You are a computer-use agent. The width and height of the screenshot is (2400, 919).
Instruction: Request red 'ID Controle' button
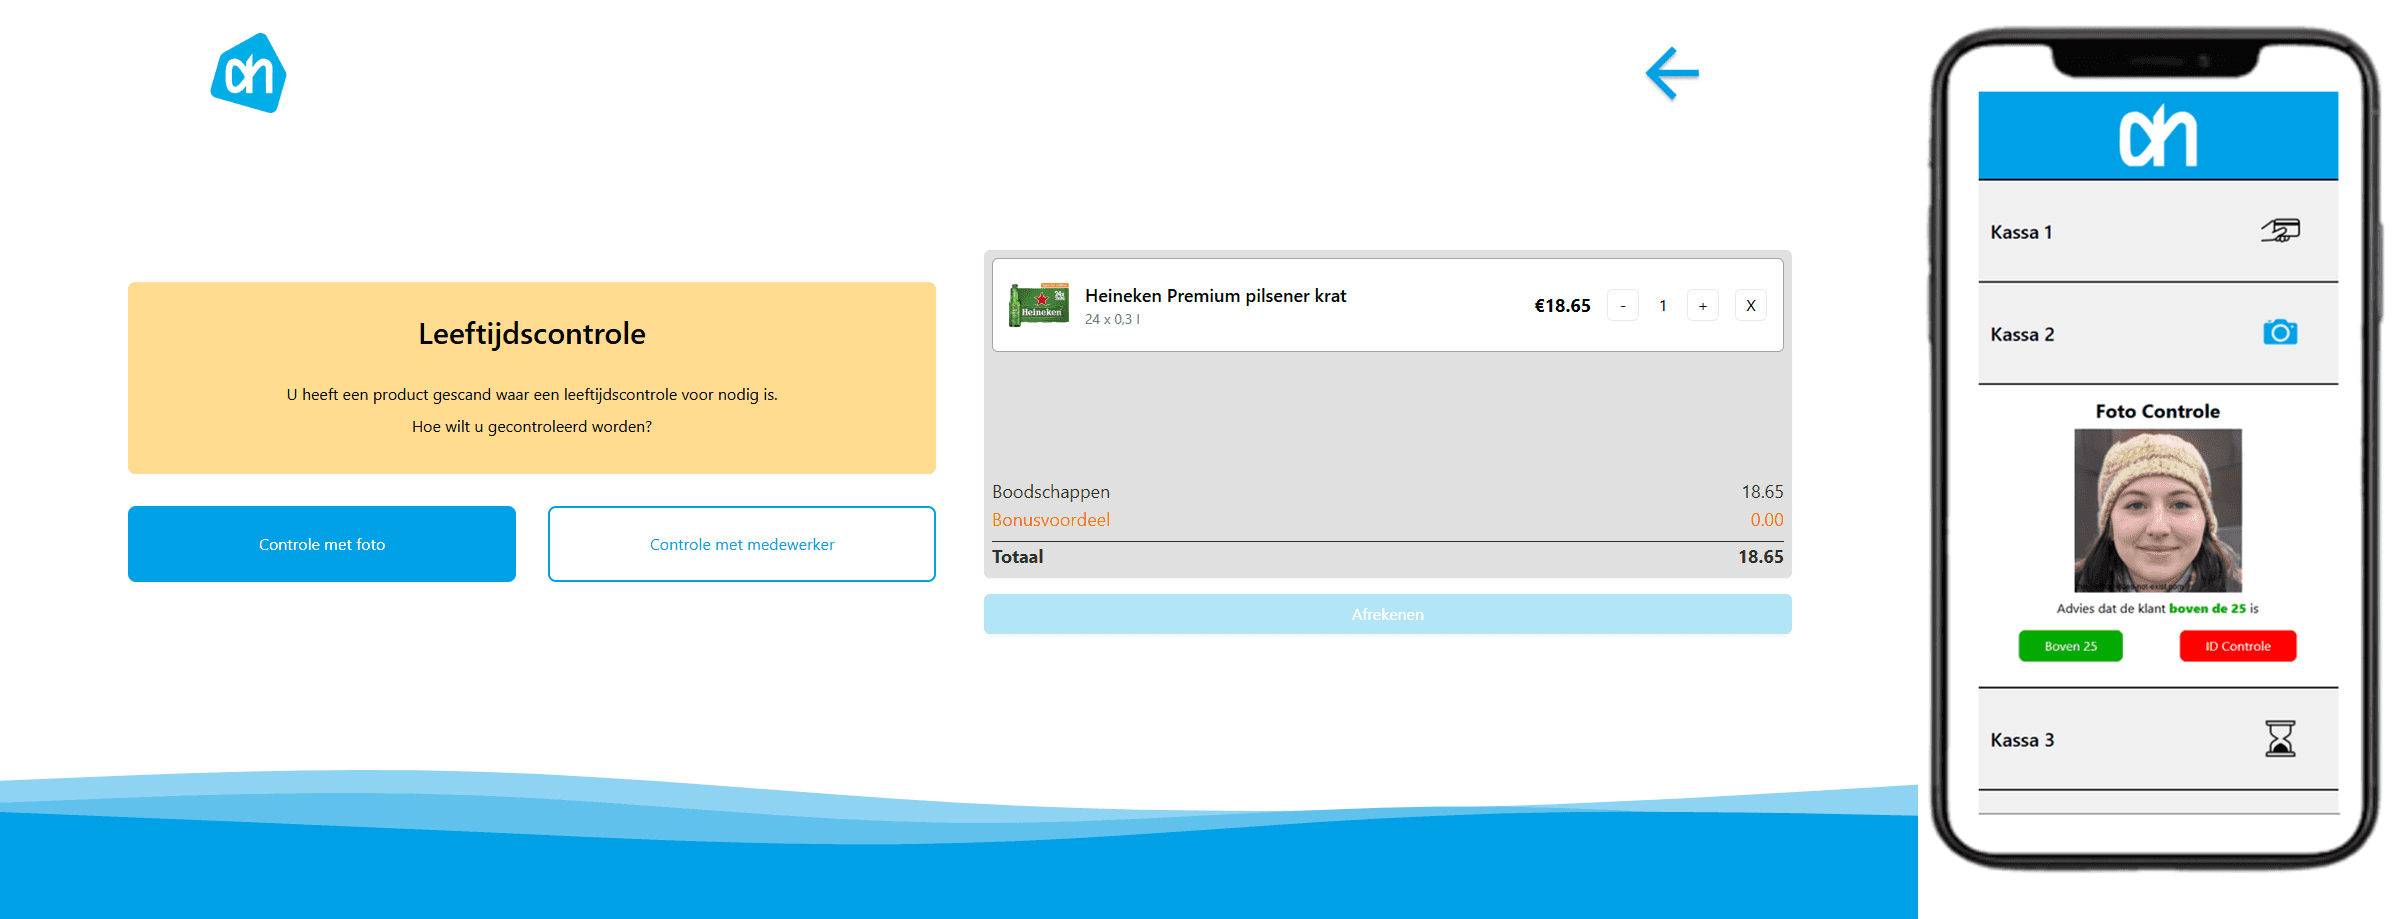(x=2237, y=646)
